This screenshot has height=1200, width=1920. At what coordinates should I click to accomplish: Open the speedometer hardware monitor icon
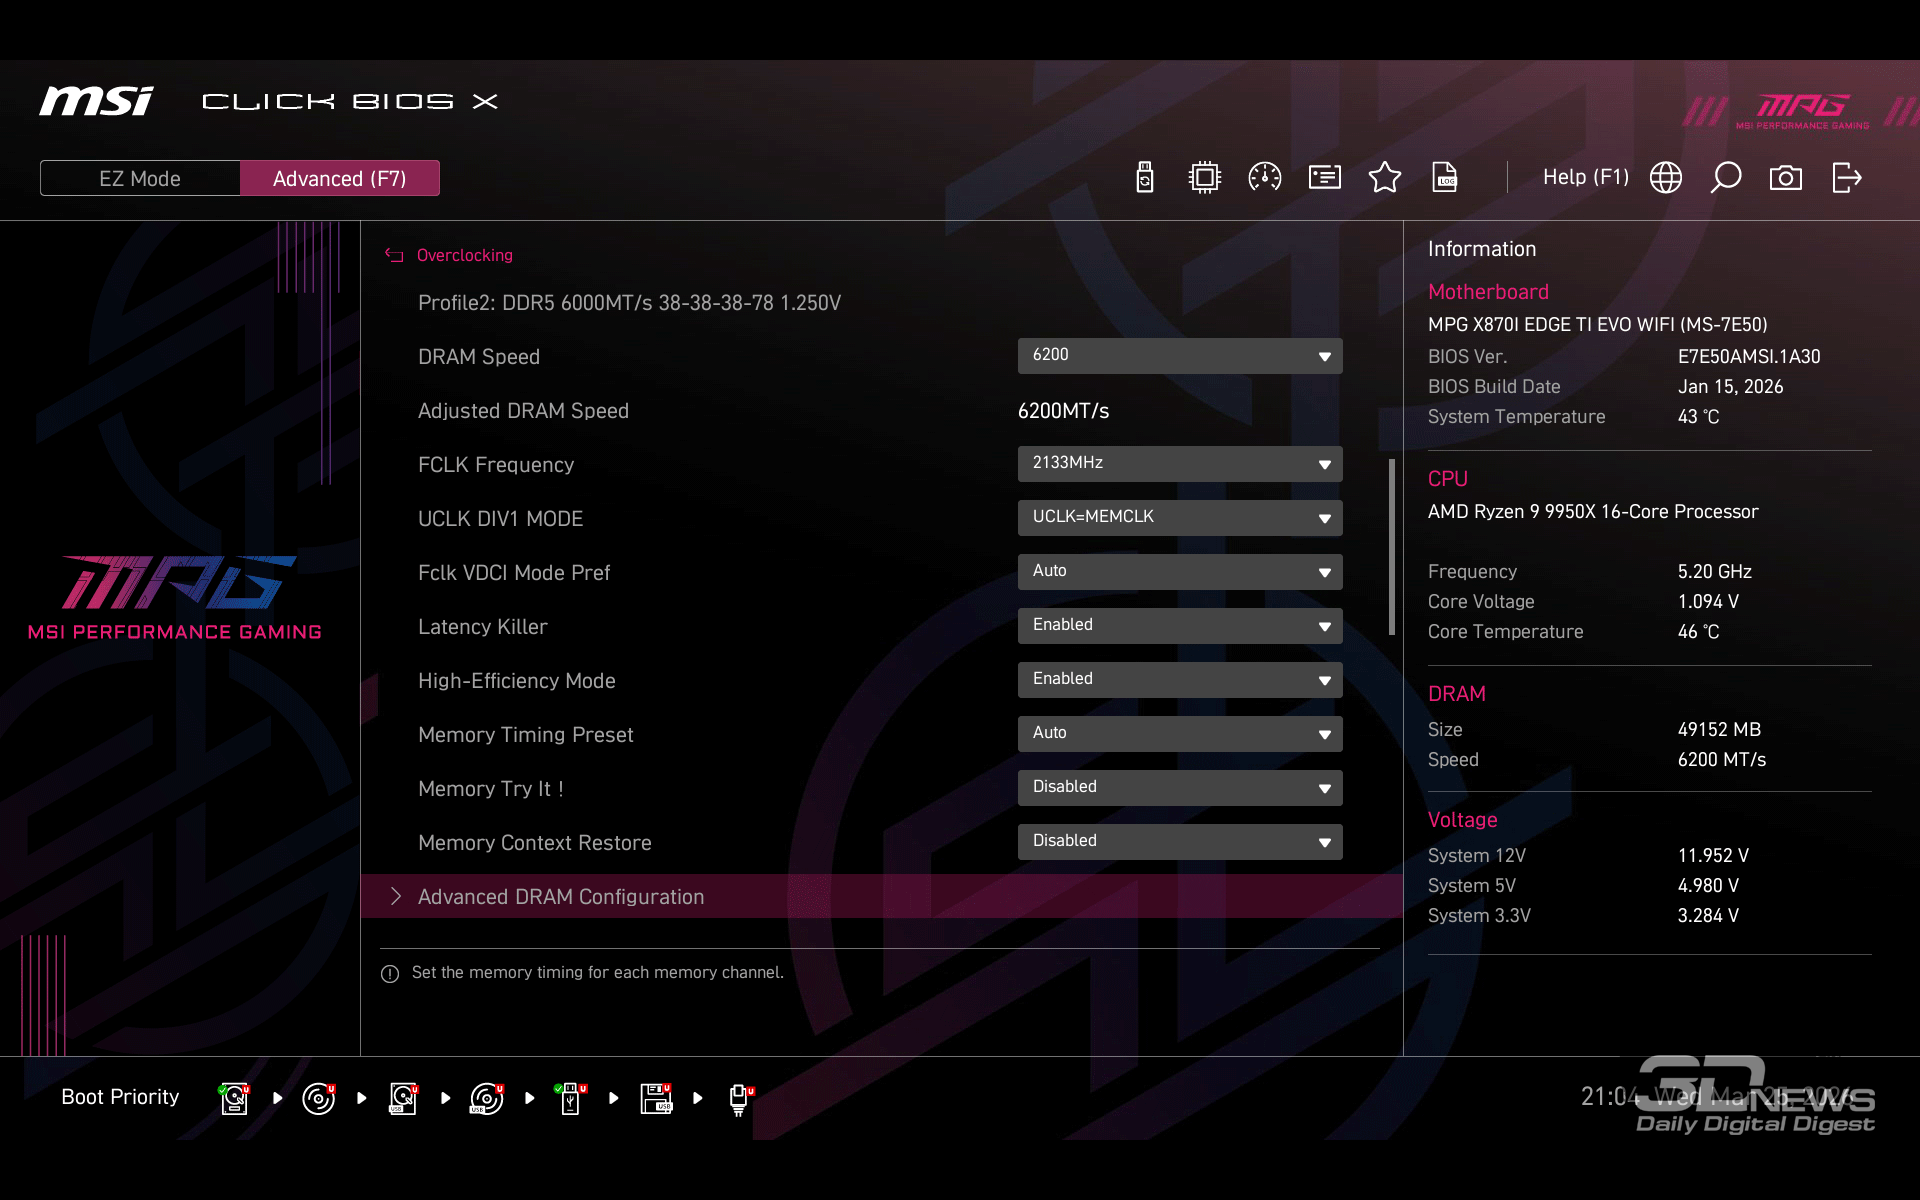click(x=1265, y=178)
